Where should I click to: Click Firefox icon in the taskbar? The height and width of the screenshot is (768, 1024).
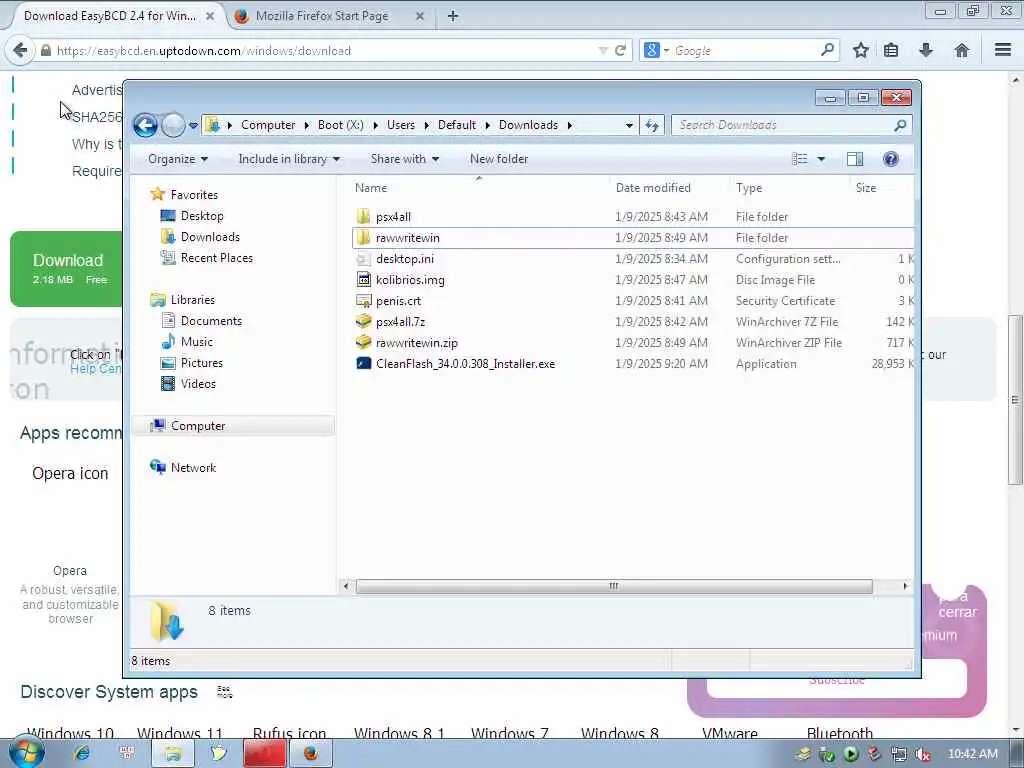(x=311, y=754)
